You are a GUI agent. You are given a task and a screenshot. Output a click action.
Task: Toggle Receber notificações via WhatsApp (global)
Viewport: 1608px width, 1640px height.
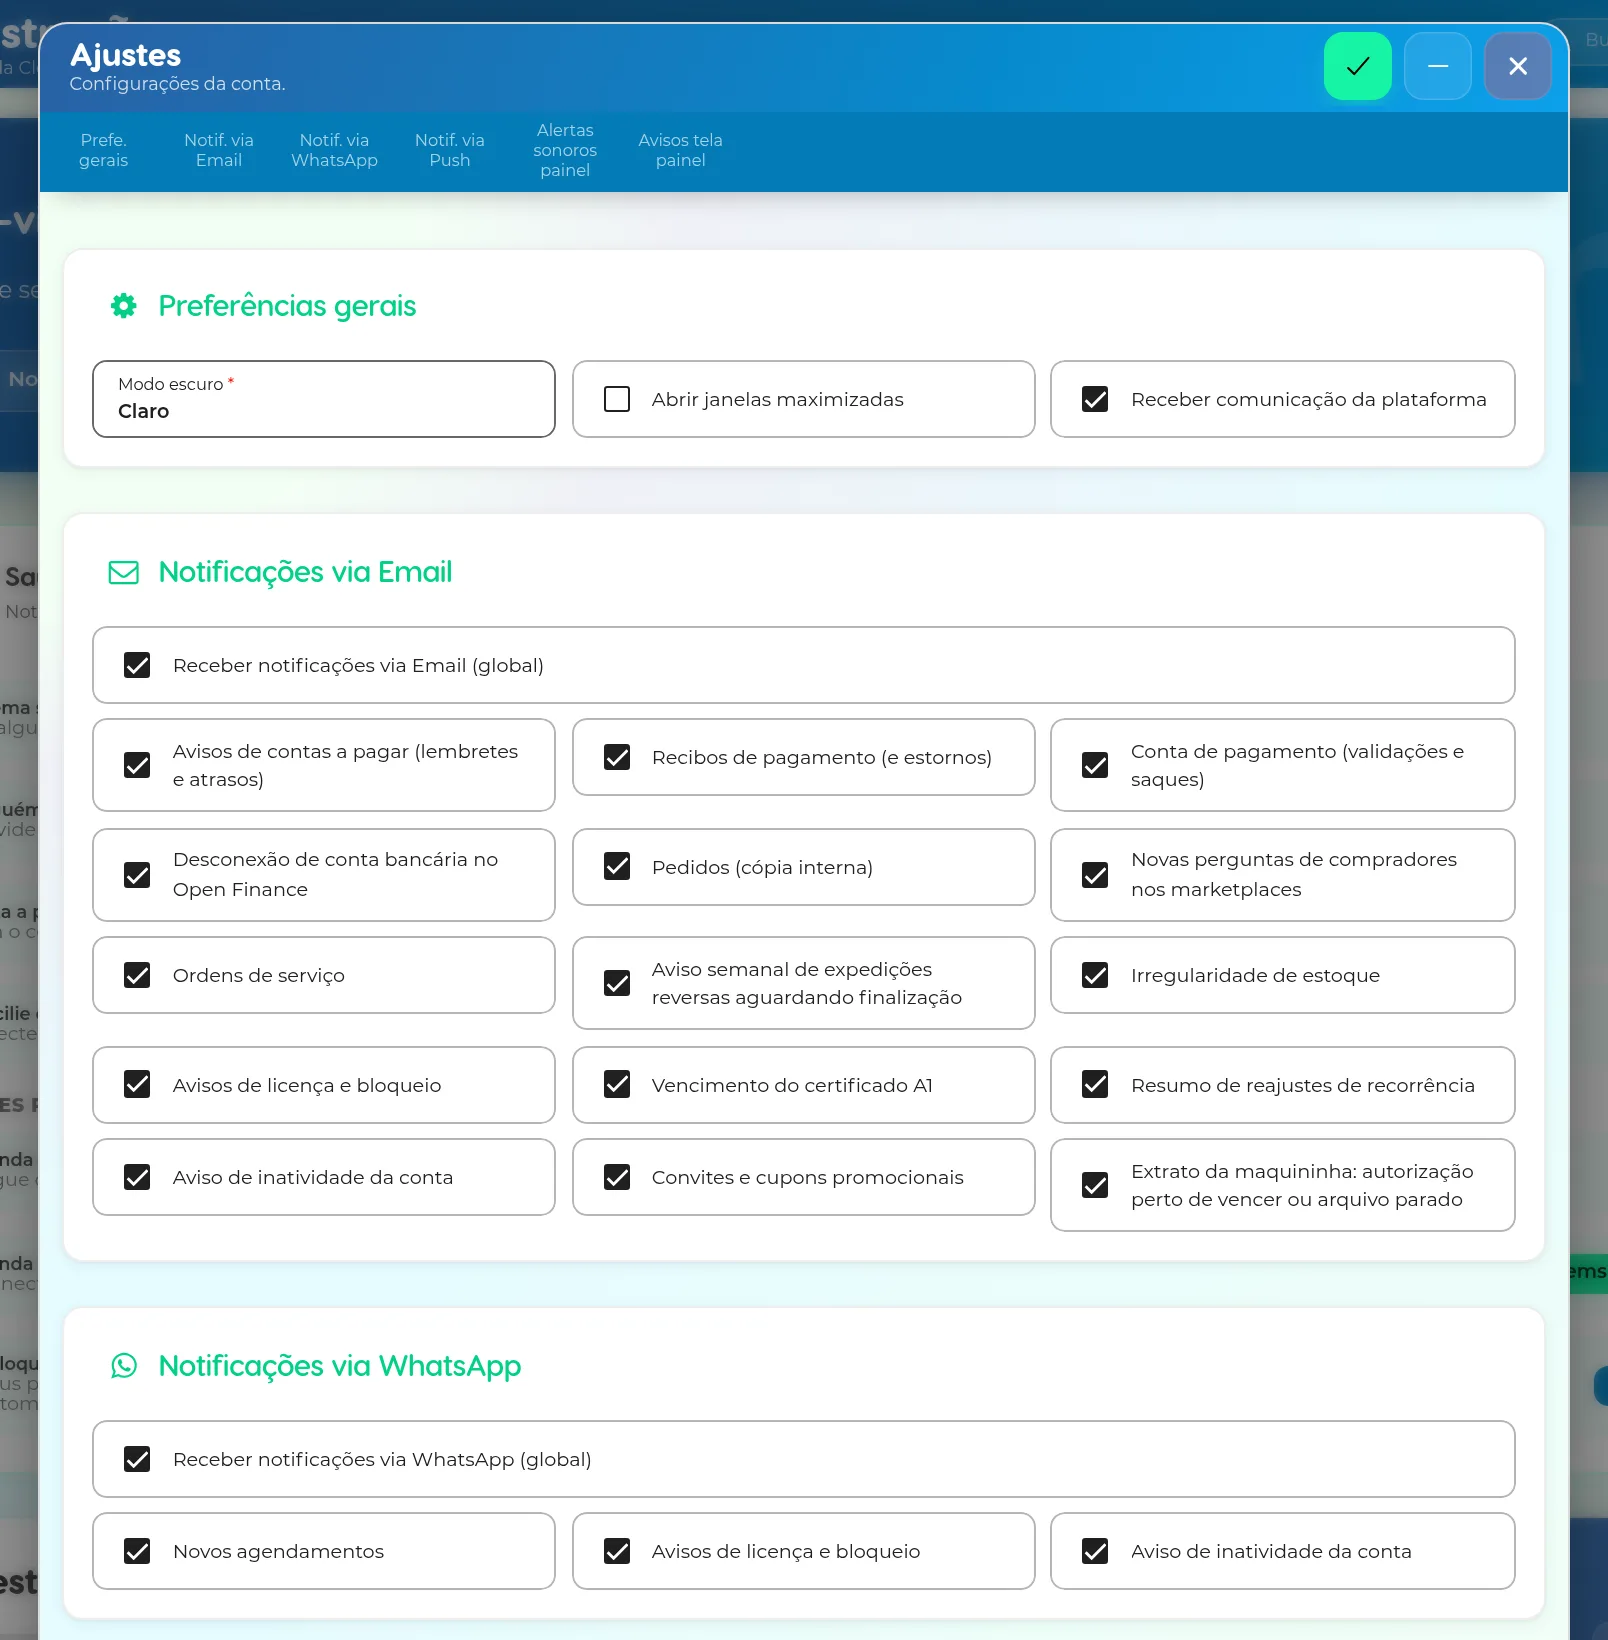[137, 1459]
